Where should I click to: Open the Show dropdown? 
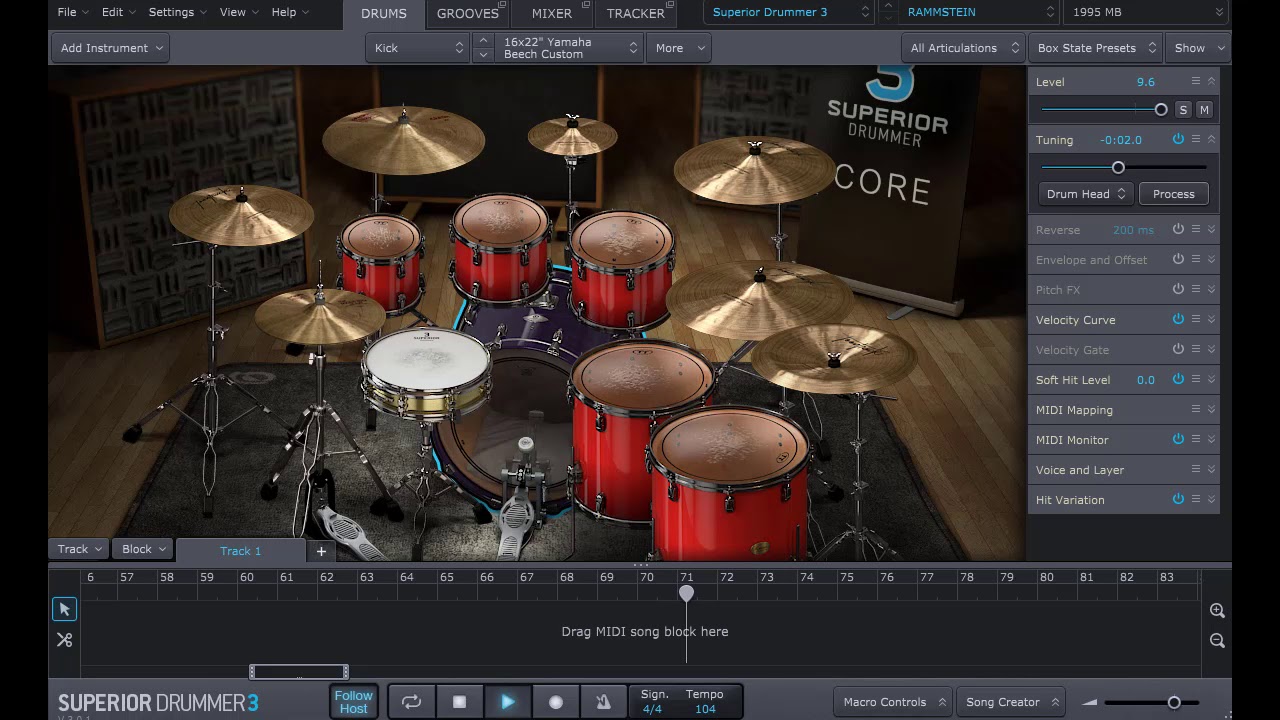(1198, 48)
